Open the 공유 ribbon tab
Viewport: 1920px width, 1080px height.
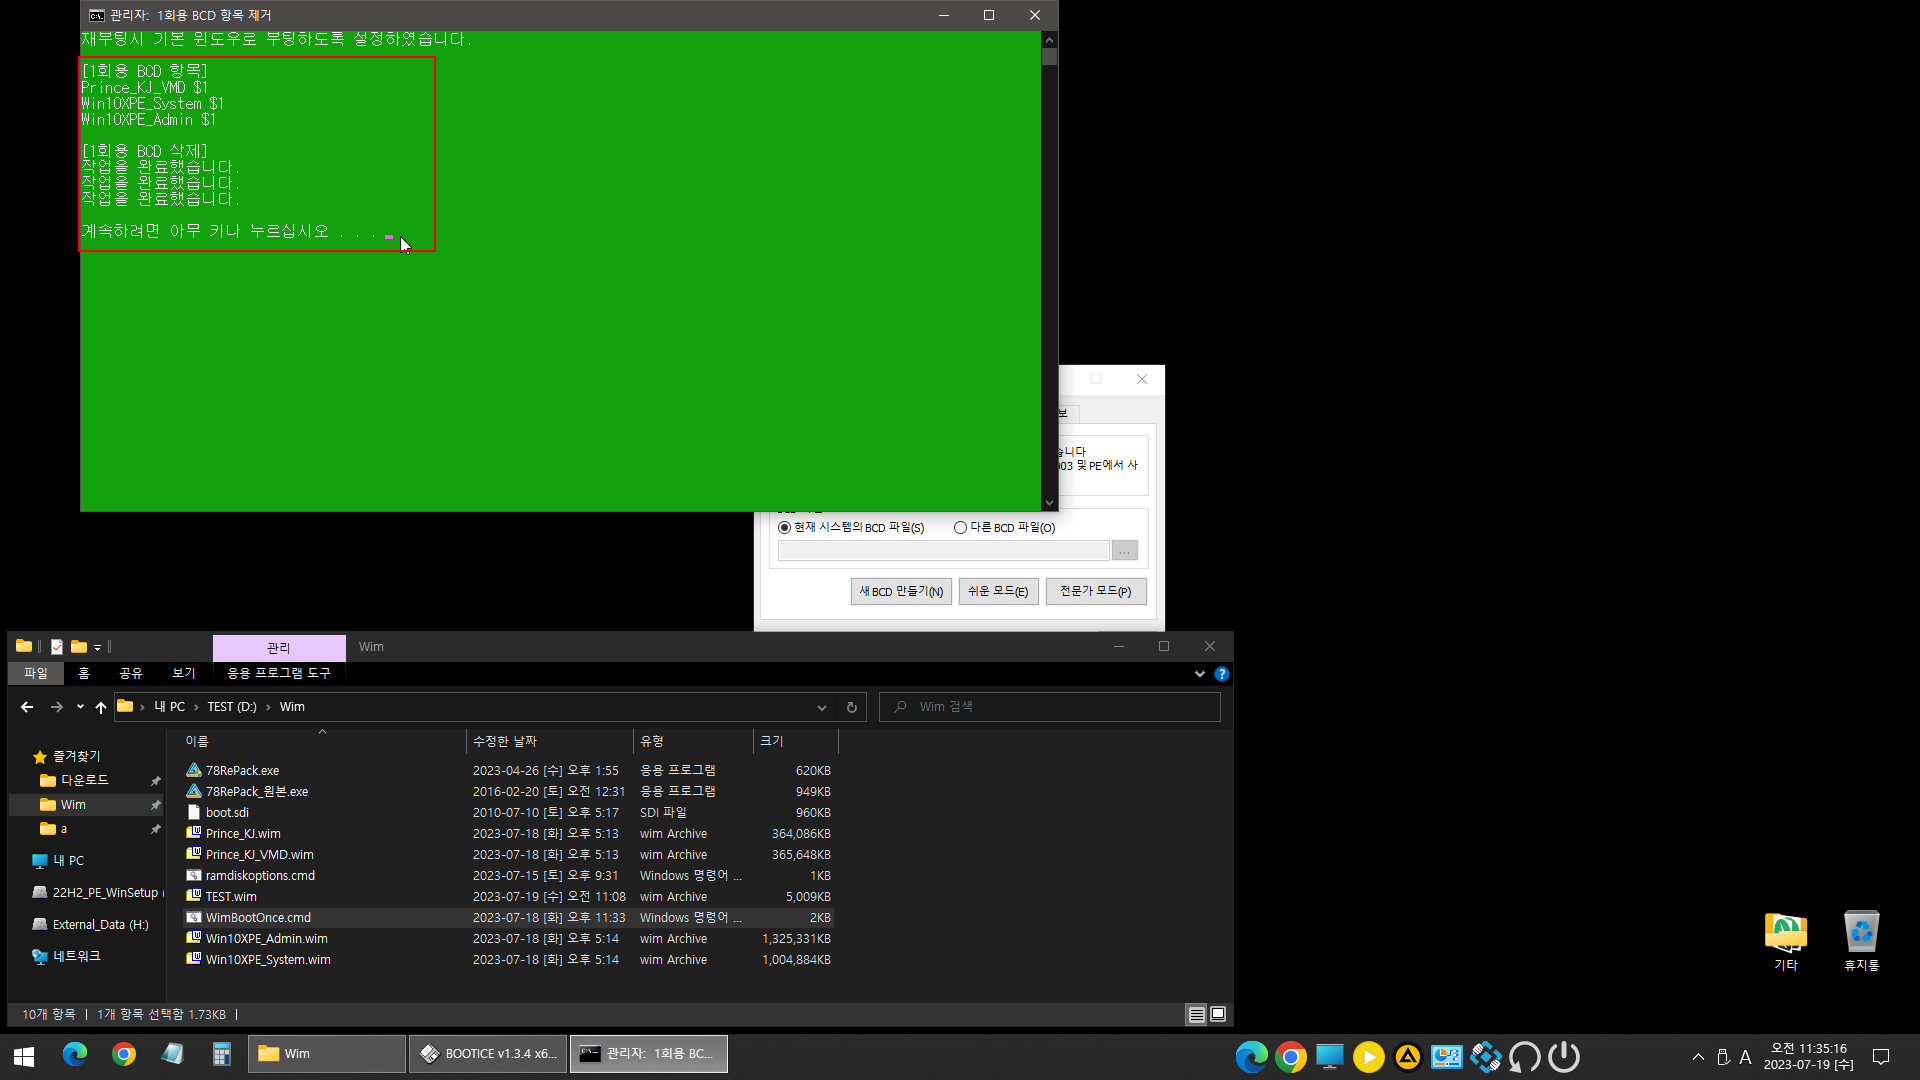pos(131,674)
